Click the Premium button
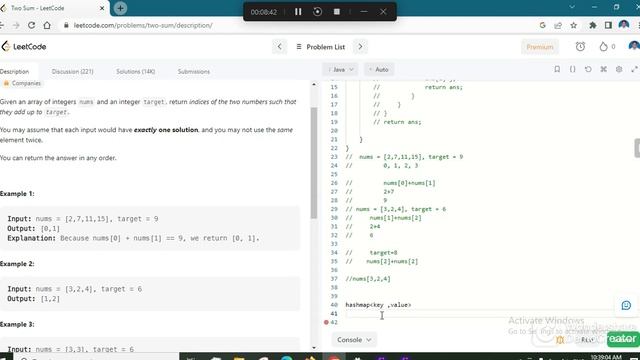 [x=540, y=47]
